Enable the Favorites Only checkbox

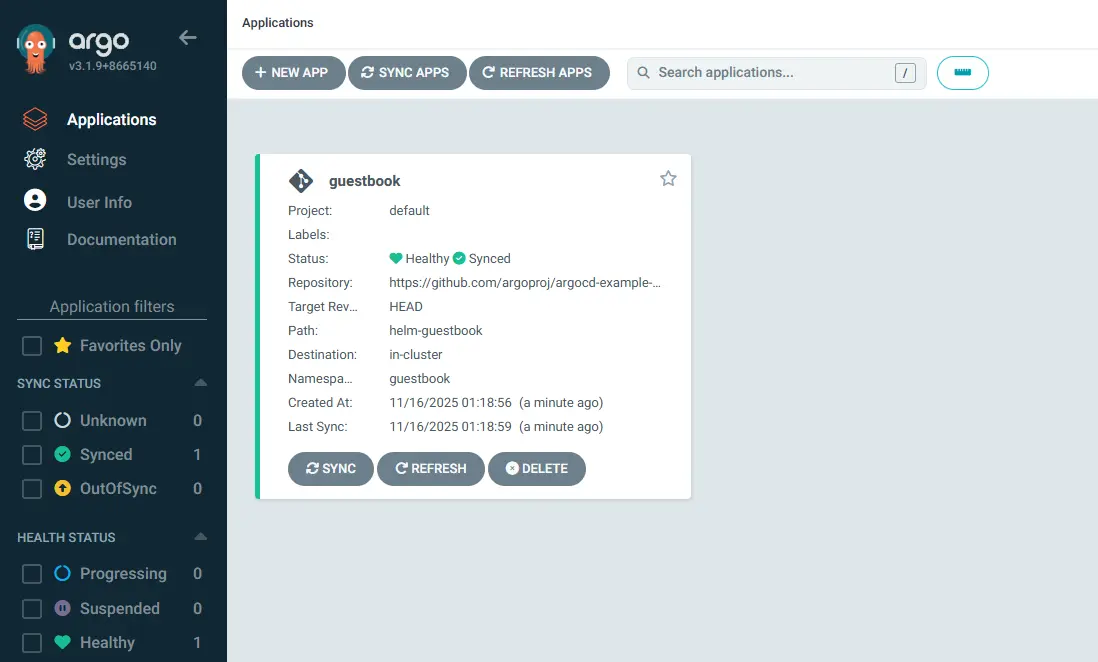click(32, 346)
